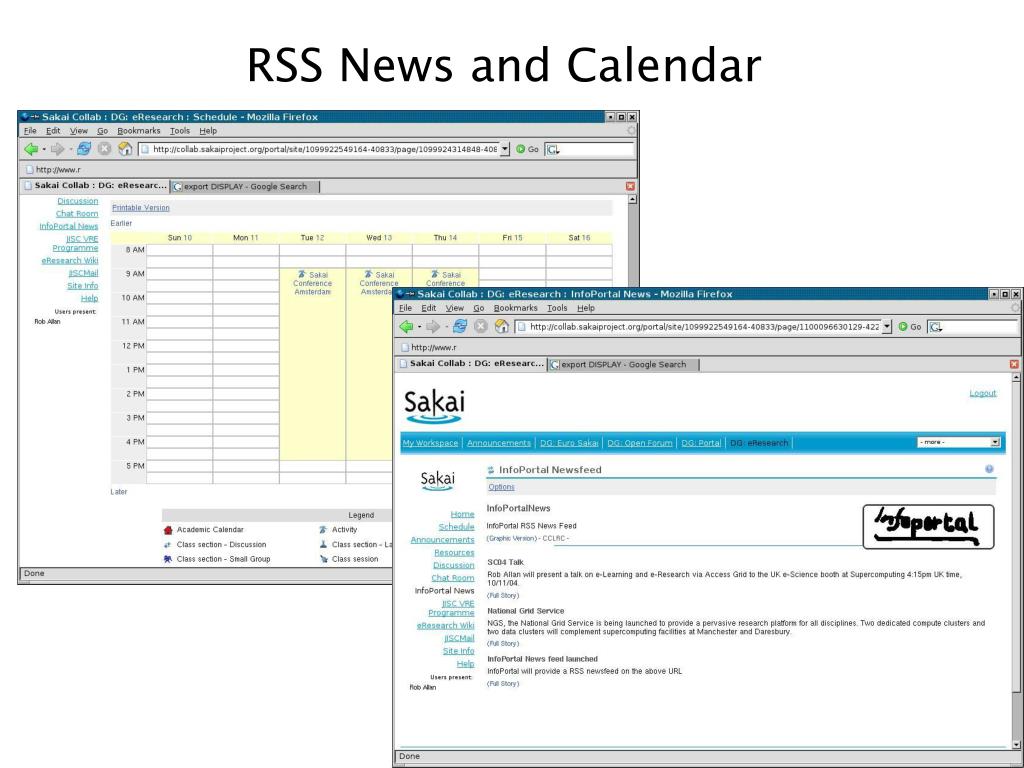Image resolution: width=1024 pixels, height=768 pixels.
Task: Click Forward arrow in InfoPortal News window
Action: pyautogui.click(x=433, y=327)
